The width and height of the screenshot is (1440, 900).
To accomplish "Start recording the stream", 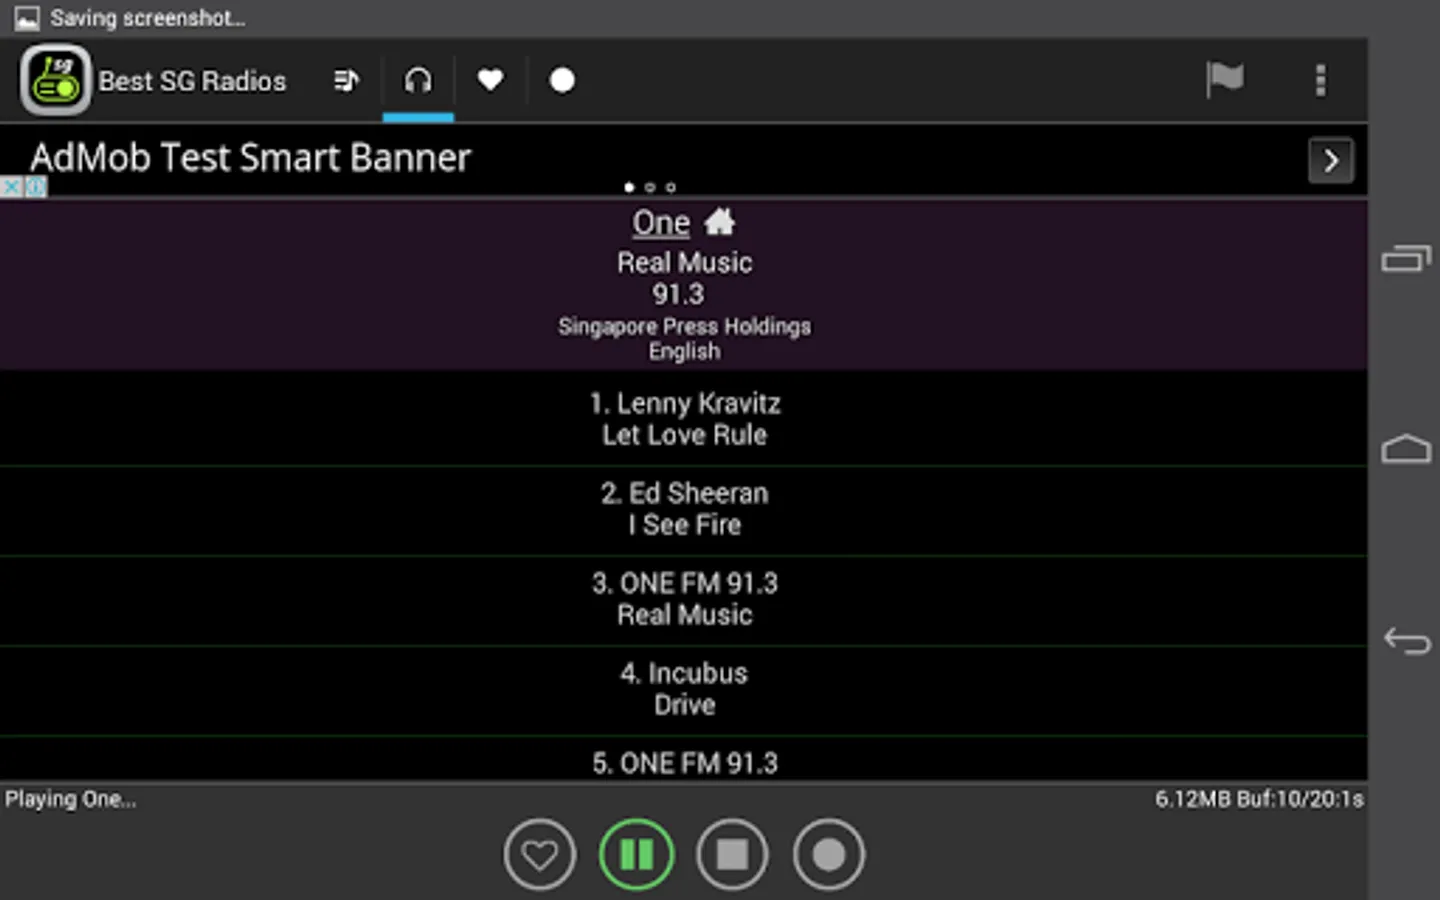I will click(828, 854).
